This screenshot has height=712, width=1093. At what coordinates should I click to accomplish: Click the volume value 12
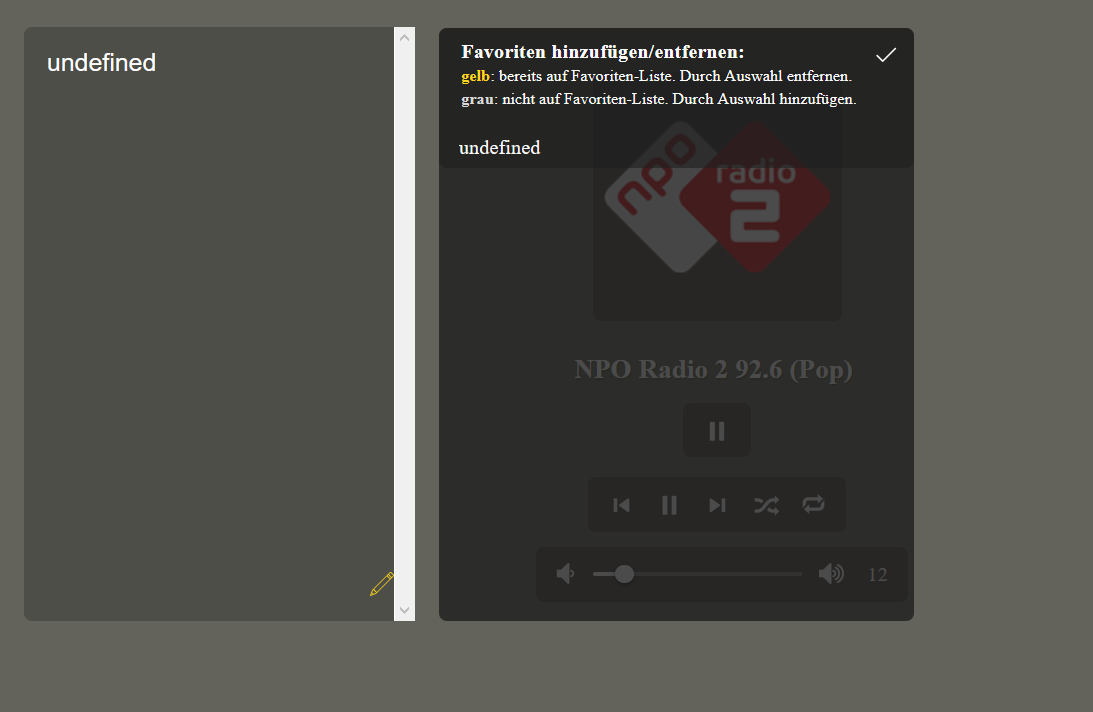(x=877, y=575)
